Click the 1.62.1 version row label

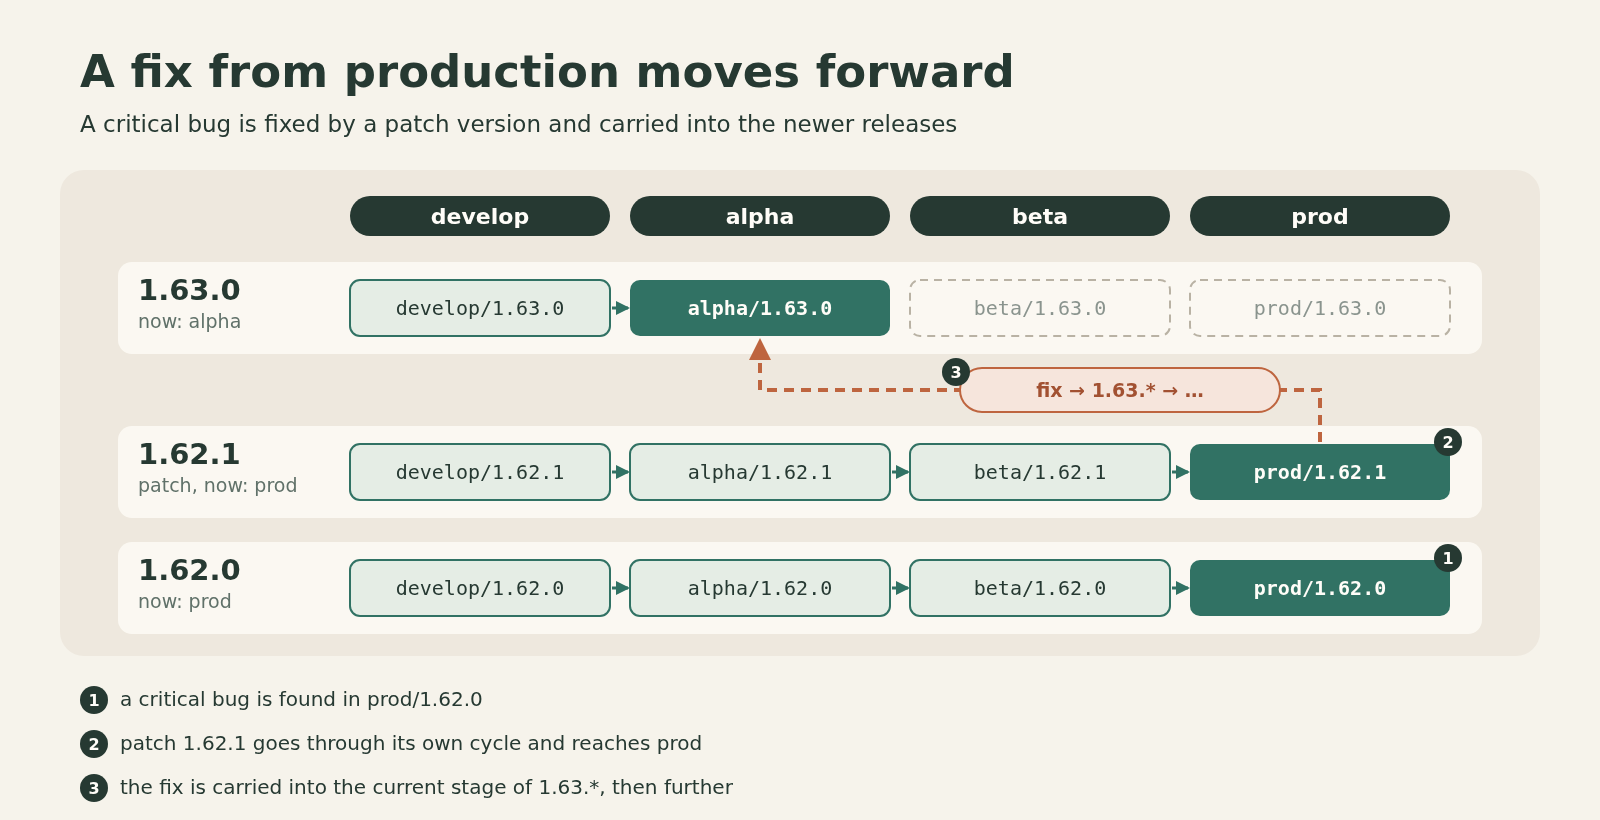[x=189, y=454]
